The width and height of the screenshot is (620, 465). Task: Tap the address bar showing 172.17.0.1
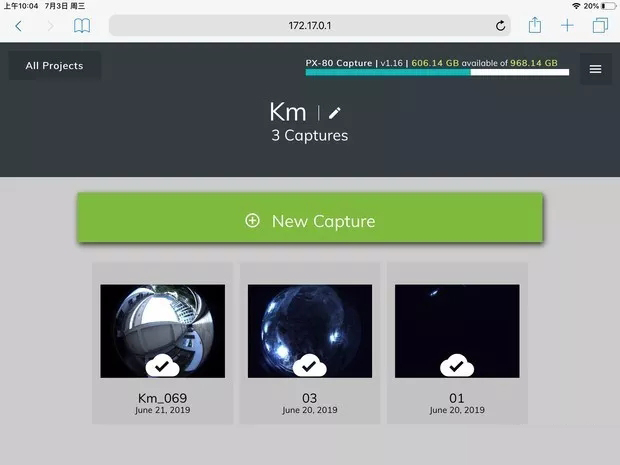point(310,25)
